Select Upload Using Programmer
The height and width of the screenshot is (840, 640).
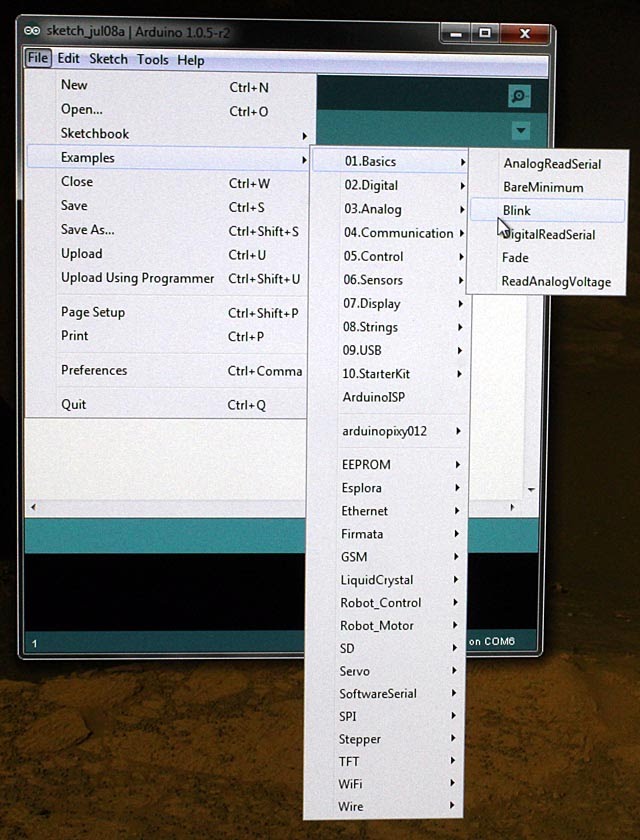169,279
